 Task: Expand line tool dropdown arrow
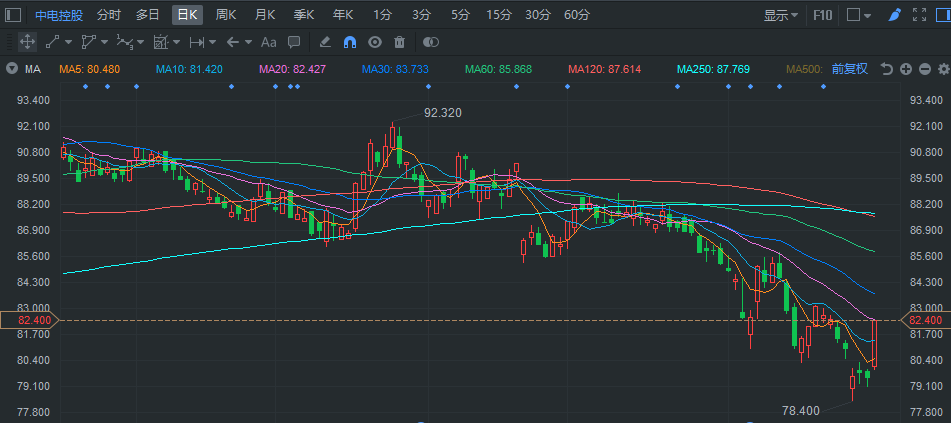click(x=68, y=42)
